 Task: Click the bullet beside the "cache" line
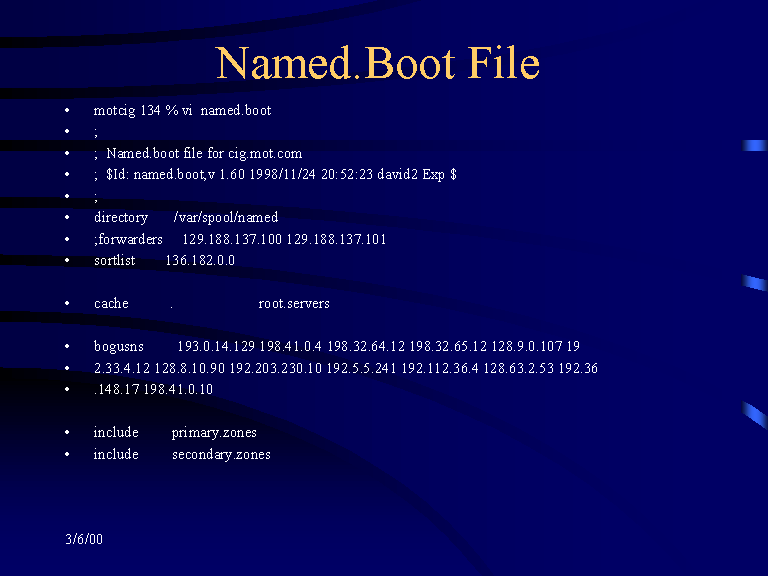click(x=67, y=304)
